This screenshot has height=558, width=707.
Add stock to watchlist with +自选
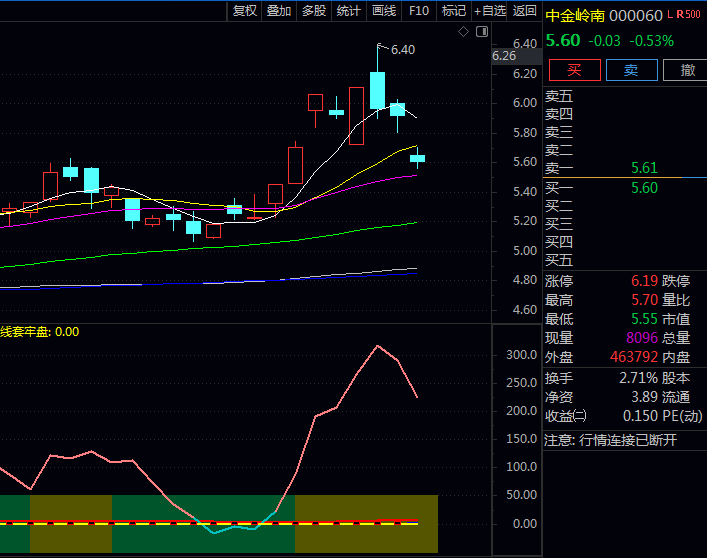(490, 11)
